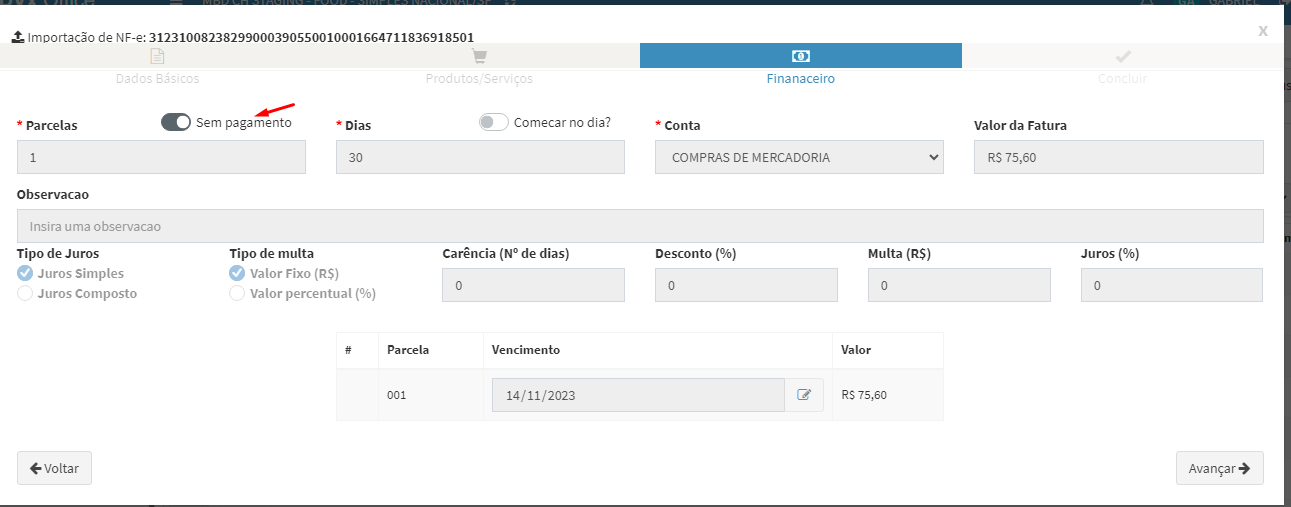Open the Conta dropdown list
Viewport: 1291px width, 507px height.
tap(799, 157)
